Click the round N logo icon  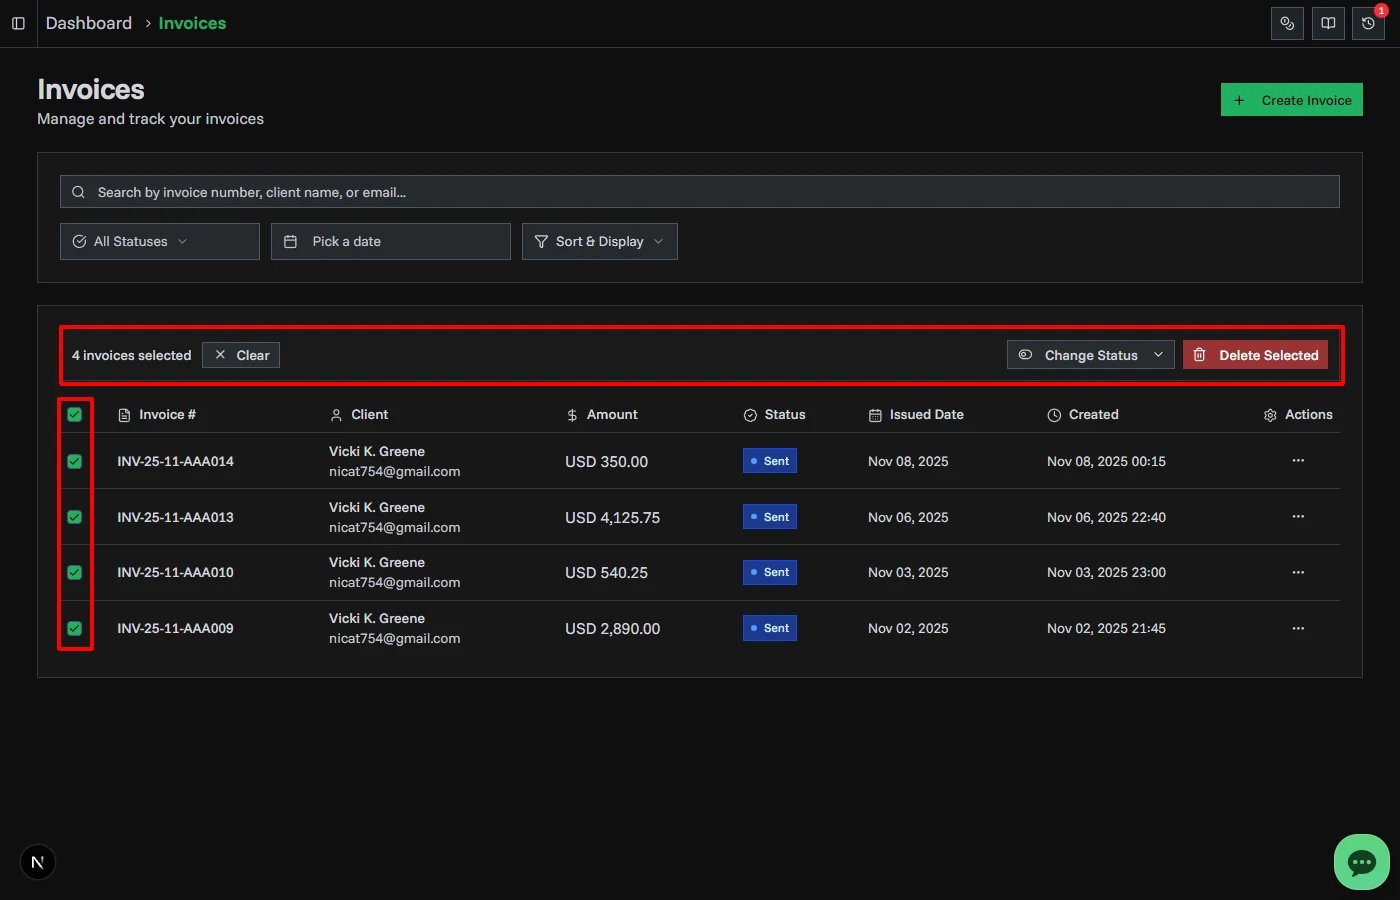(38, 862)
